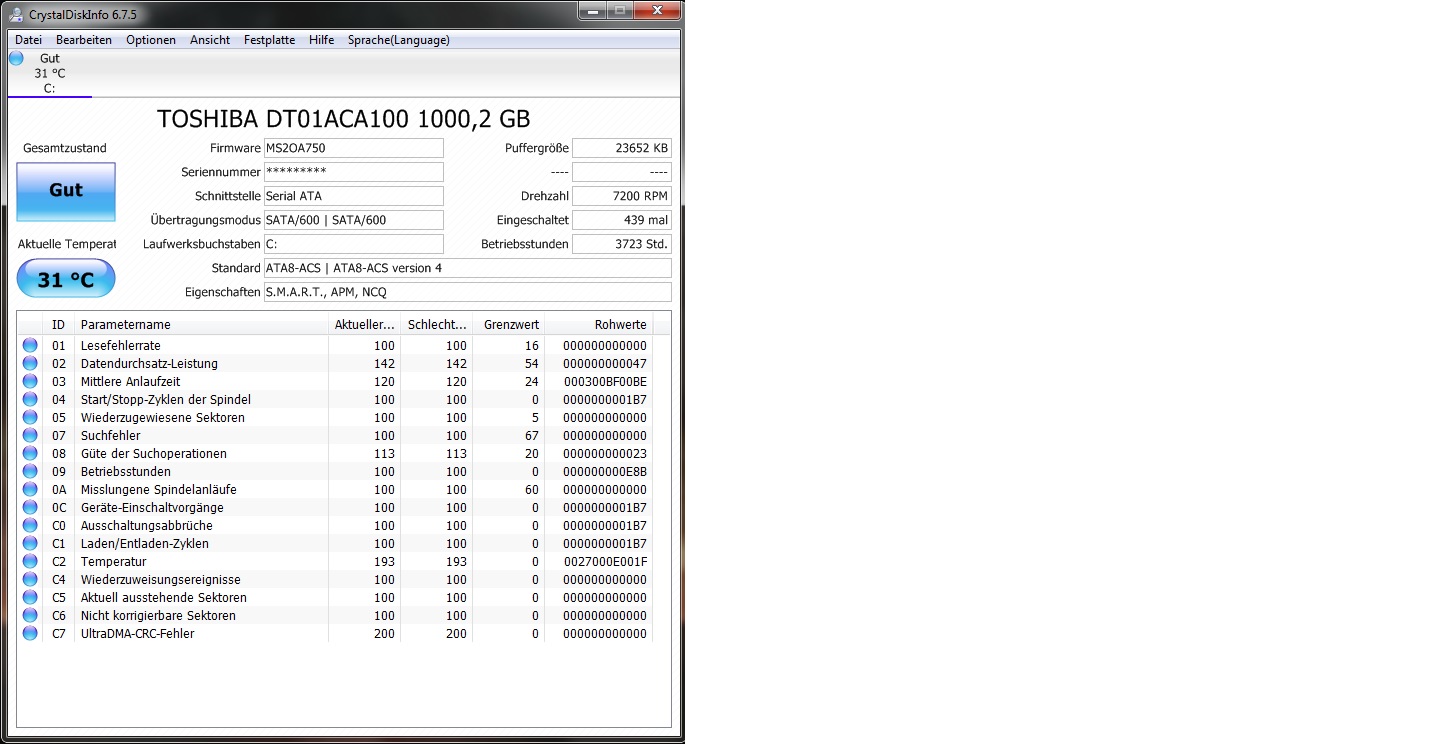Screen dimensions: 1434x750
Task: Click status orb of Wiederzuweisungsereignisse row
Action: [30, 579]
